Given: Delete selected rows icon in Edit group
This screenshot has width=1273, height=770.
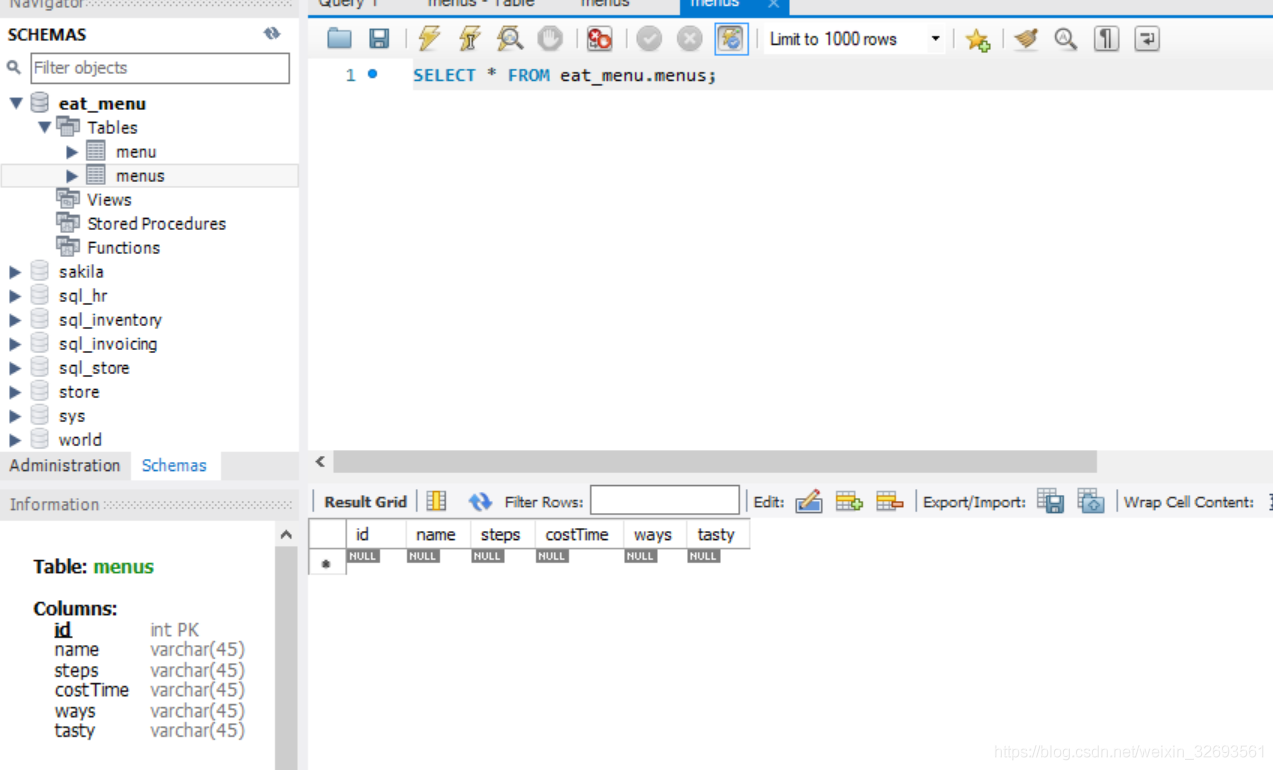Looking at the screenshot, I should [x=889, y=501].
